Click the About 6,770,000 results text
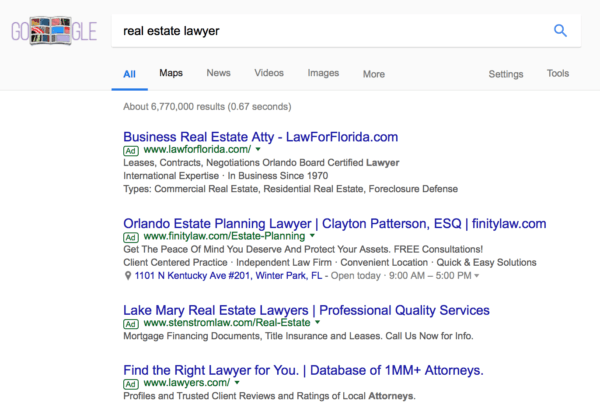Image resolution: width=600 pixels, height=408 pixels. [207, 107]
